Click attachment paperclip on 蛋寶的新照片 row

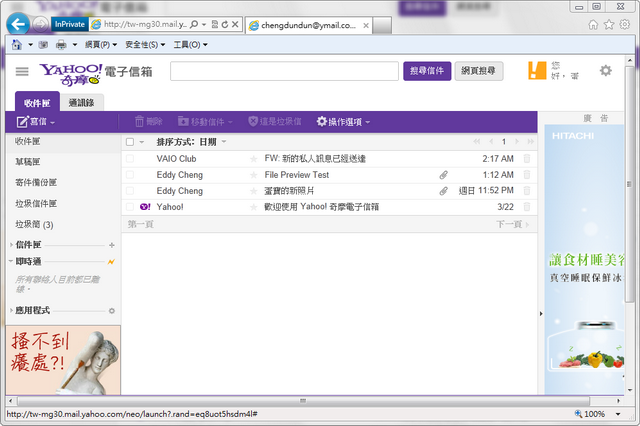[x=443, y=191]
